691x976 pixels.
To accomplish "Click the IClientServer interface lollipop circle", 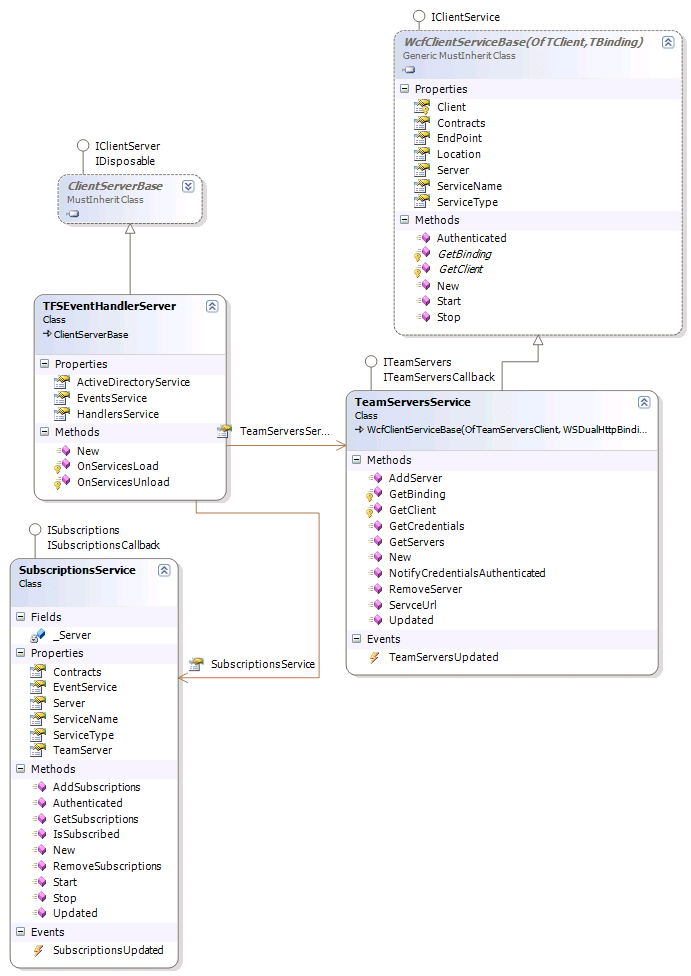I will pyautogui.click(x=83, y=146).
